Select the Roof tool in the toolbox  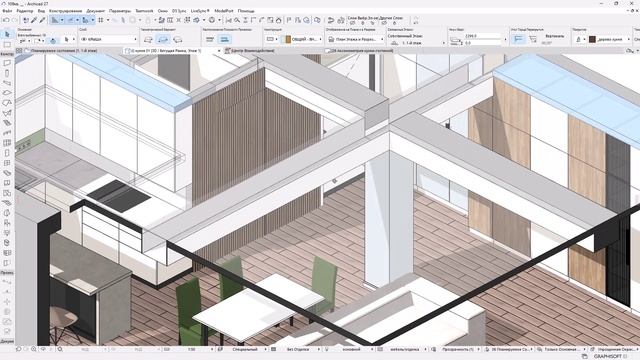[7, 103]
